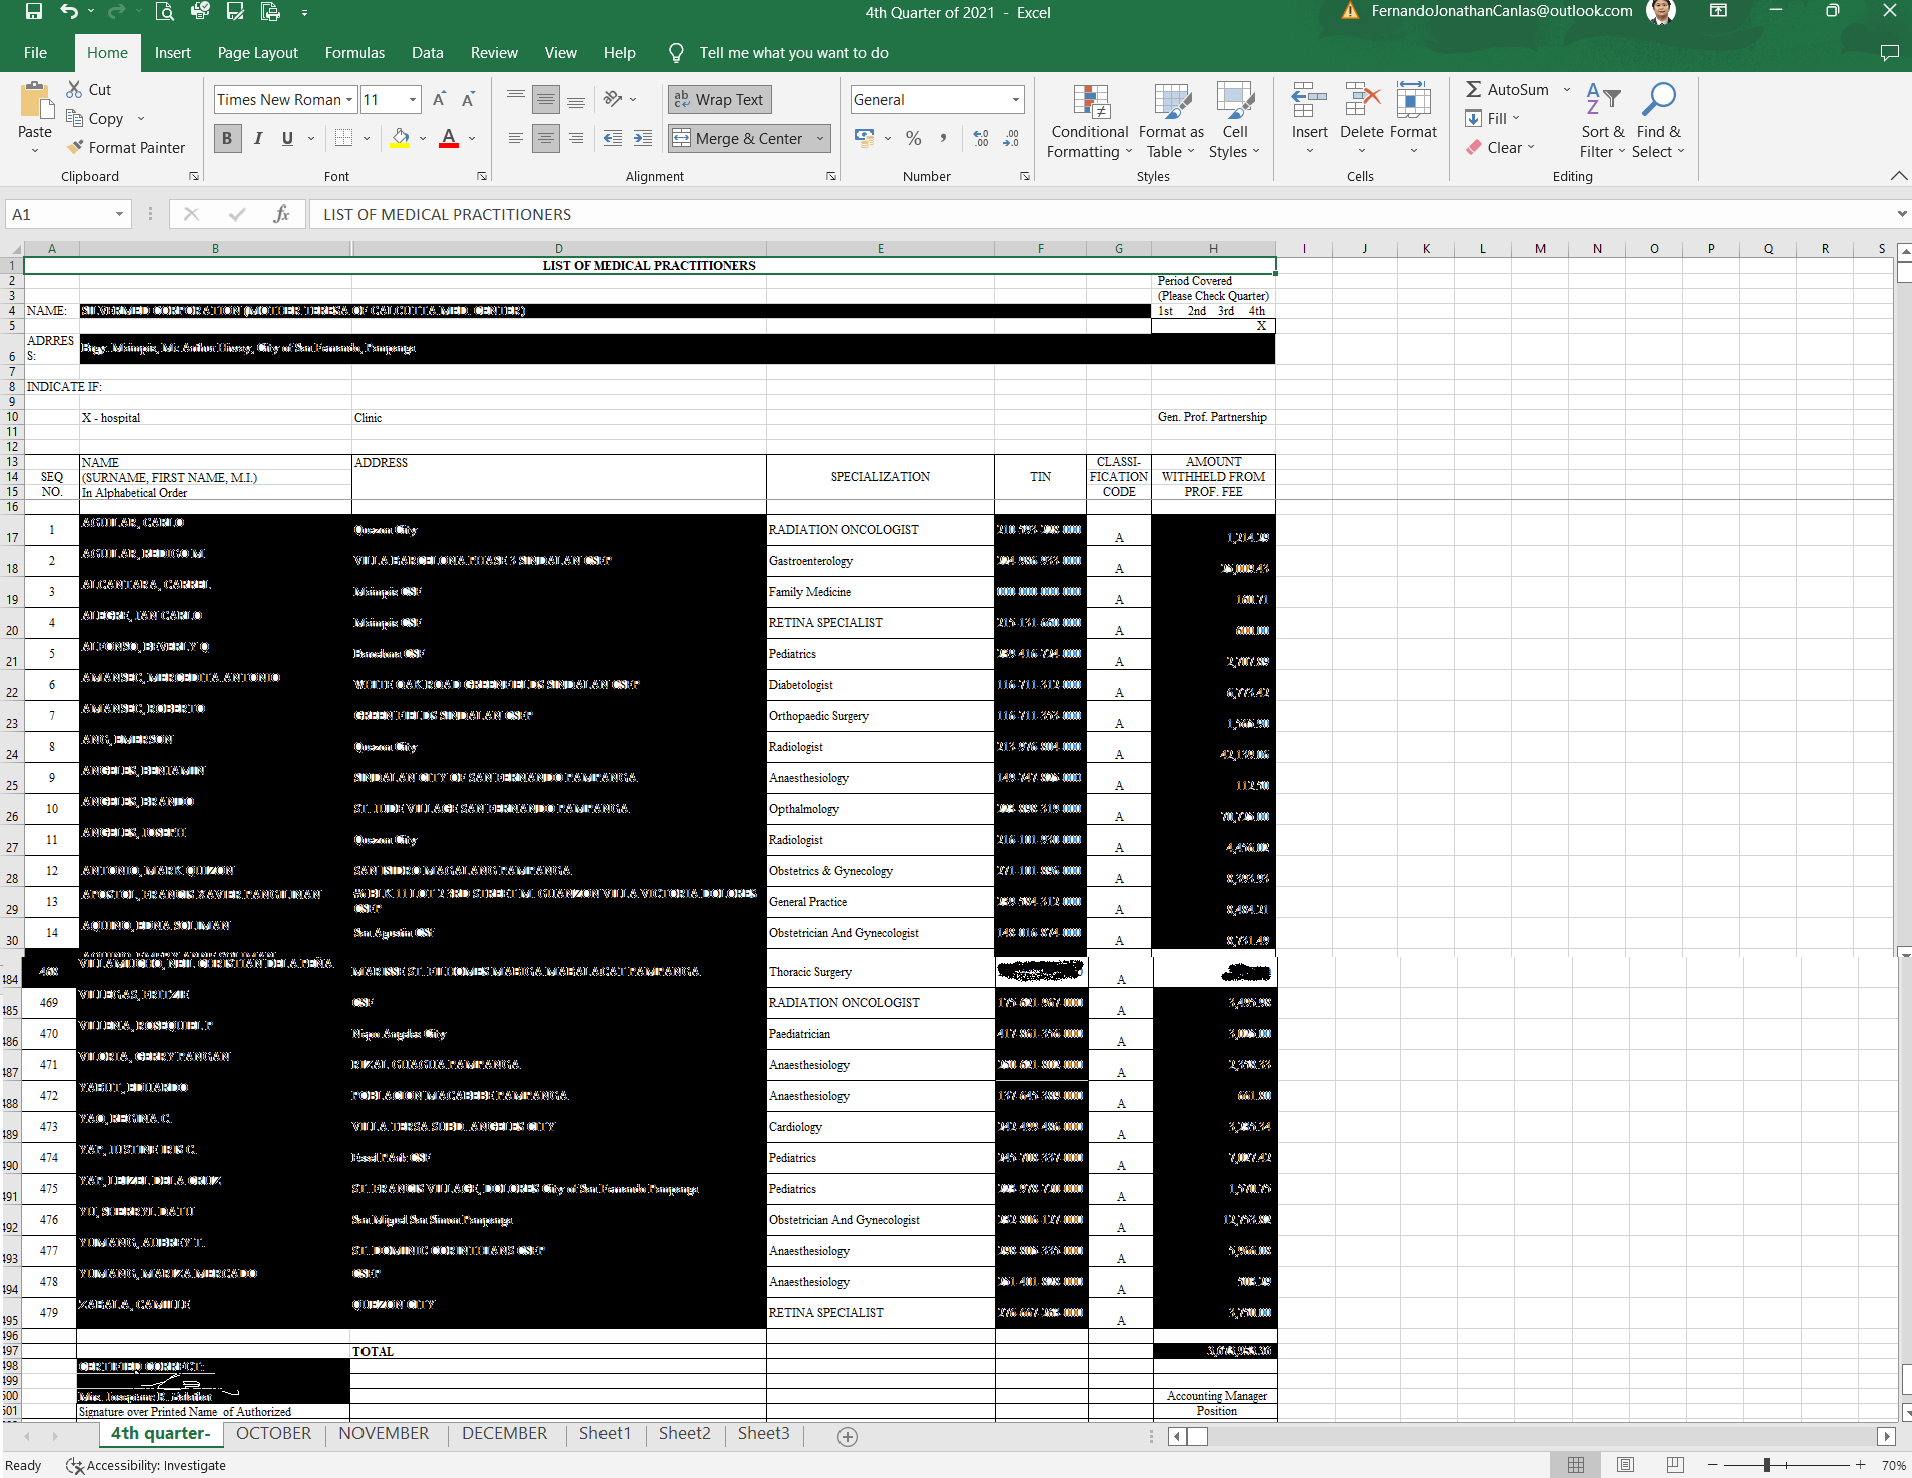This screenshot has width=1912, height=1478.
Task: Open the font size dropdown
Action: click(413, 99)
